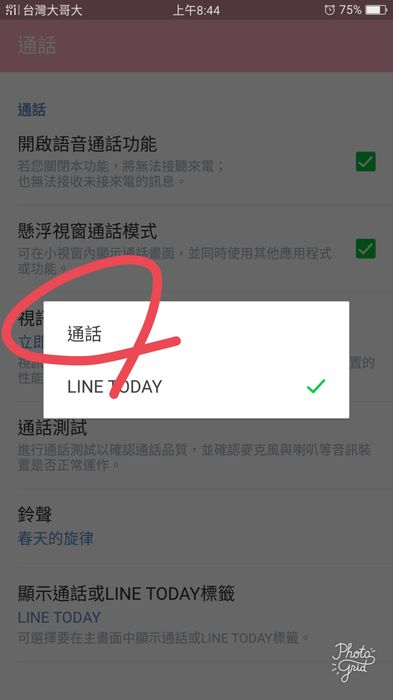Toggle the 懸浮視窗通話模式 checkbox
The image size is (393, 700).
pos(365,249)
